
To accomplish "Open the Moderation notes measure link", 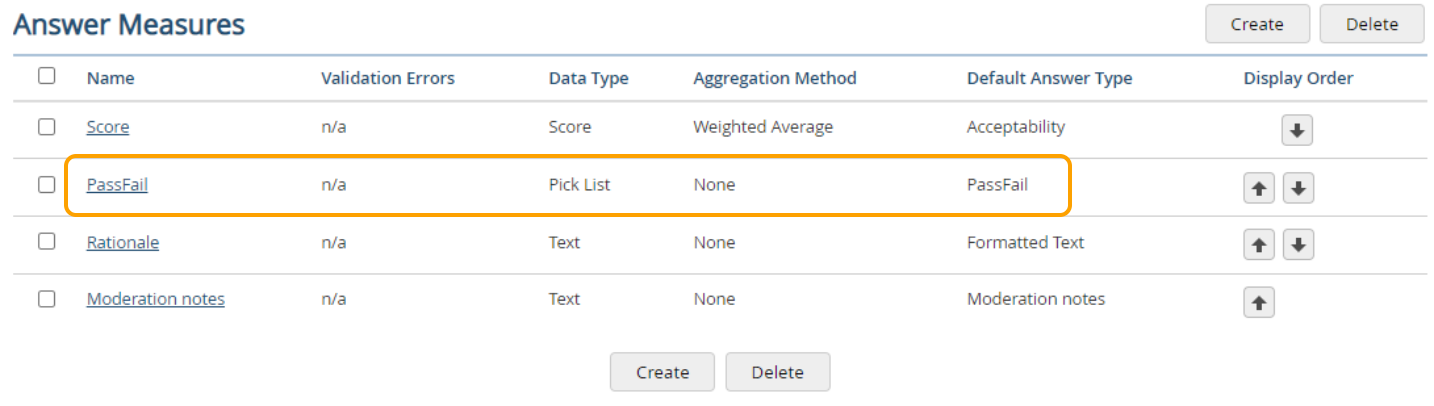I will 156,299.
